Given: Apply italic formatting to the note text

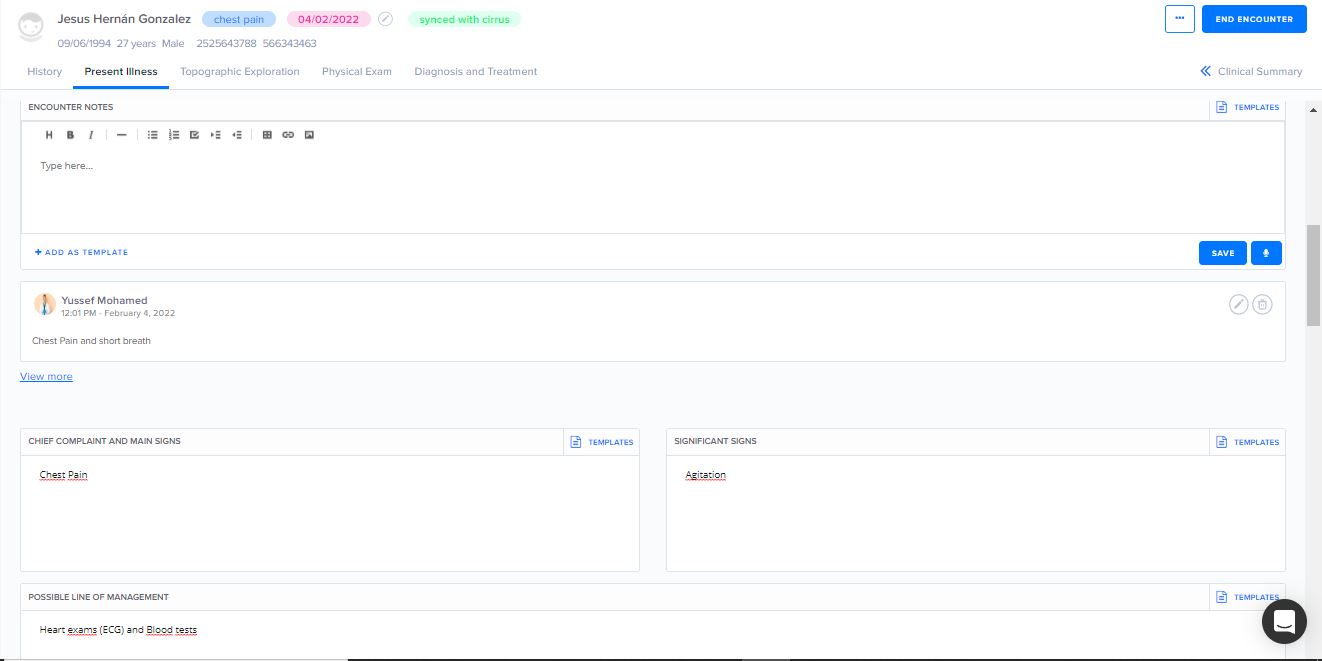Looking at the screenshot, I should tap(91, 135).
